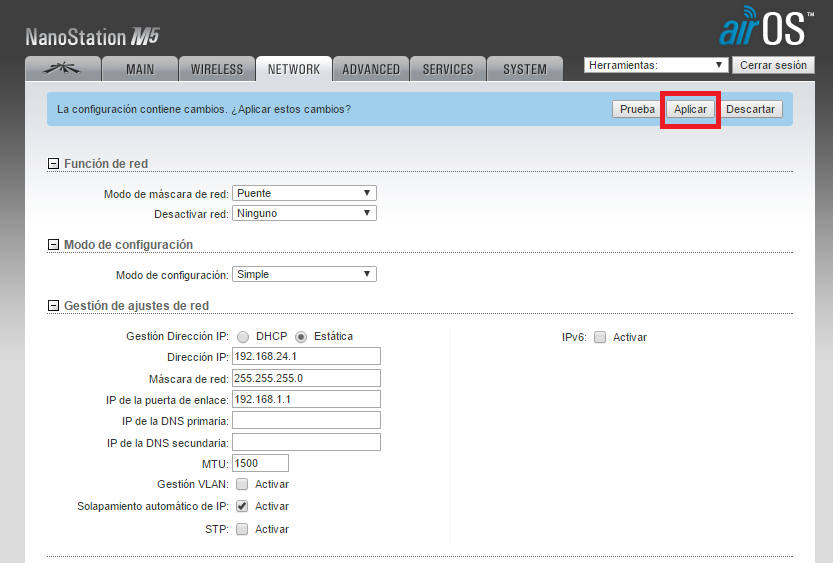Collapse the Modo de configuración section
The width and height of the screenshot is (833, 563).
pyautogui.click(x=53, y=244)
